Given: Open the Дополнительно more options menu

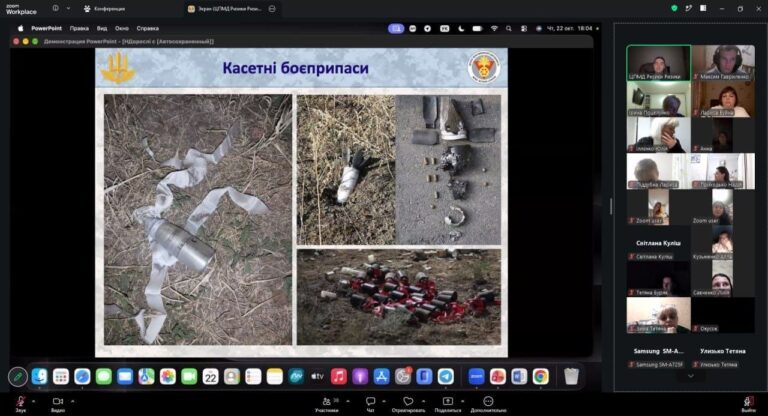Looking at the screenshot, I should click(488, 404).
